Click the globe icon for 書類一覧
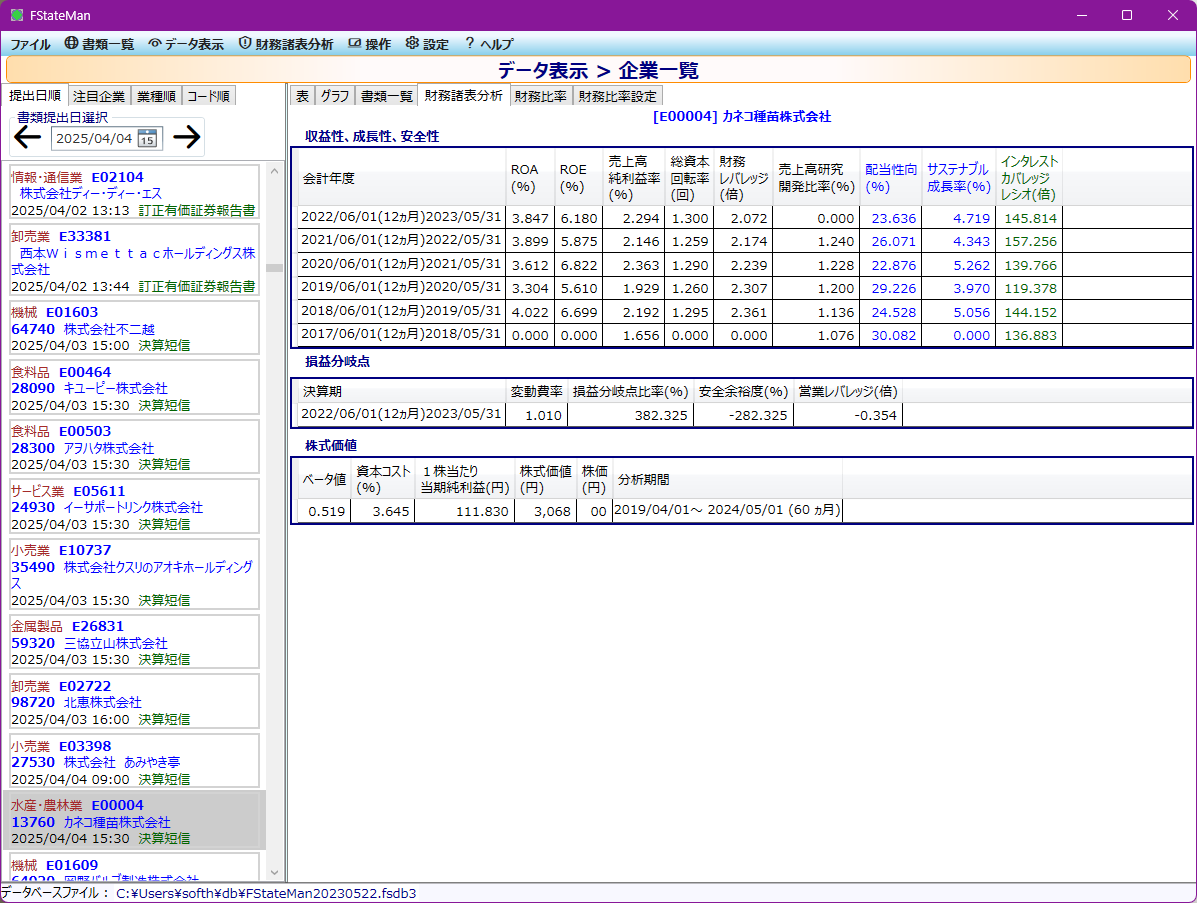Screen dimensions: 1197x903 click(x=71, y=44)
